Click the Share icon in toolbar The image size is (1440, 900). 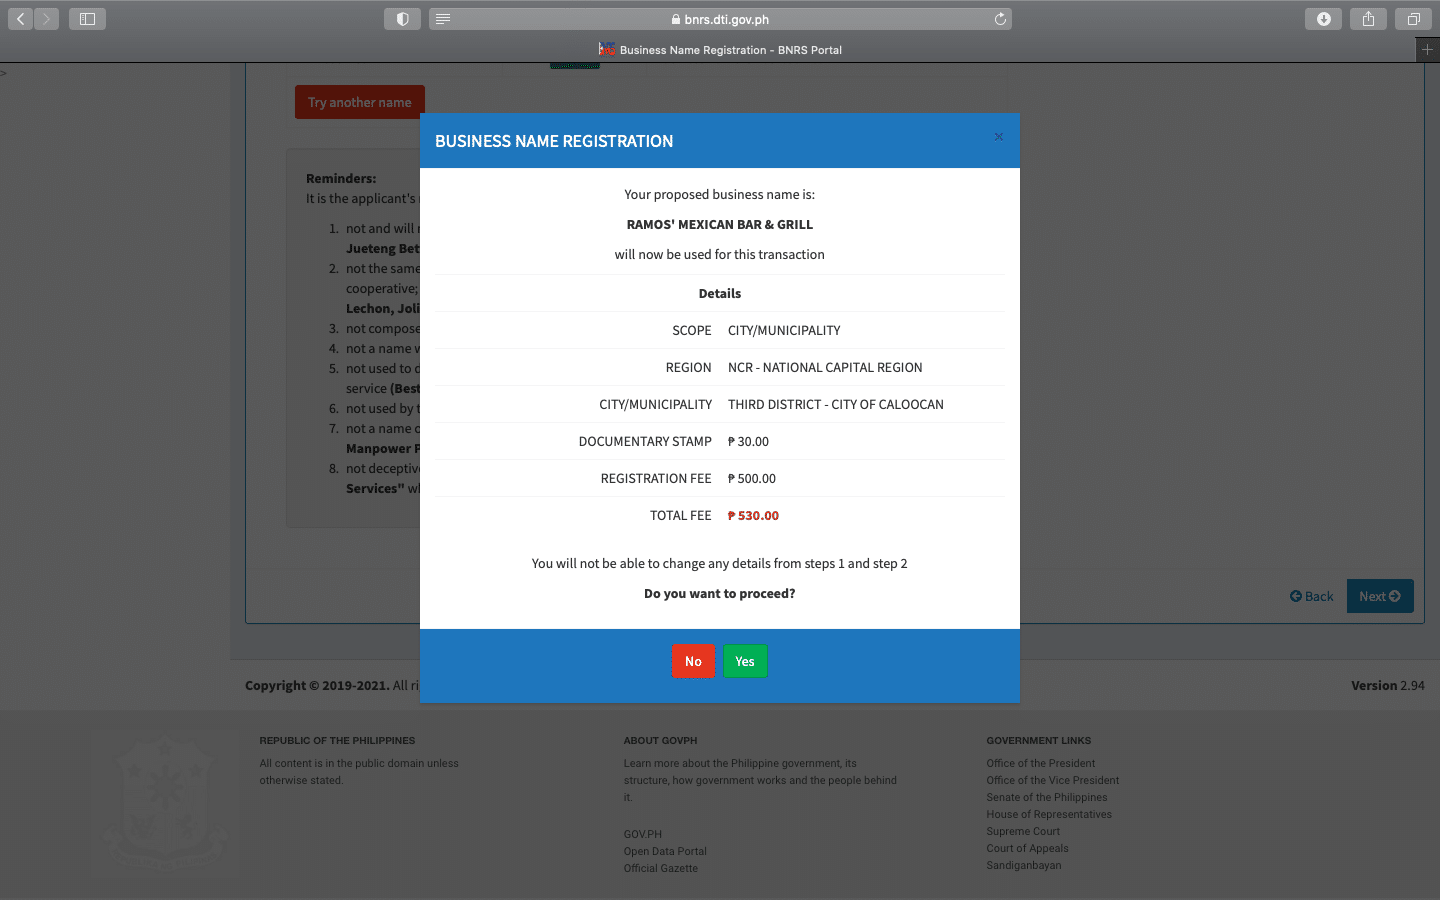click(x=1368, y=19)
